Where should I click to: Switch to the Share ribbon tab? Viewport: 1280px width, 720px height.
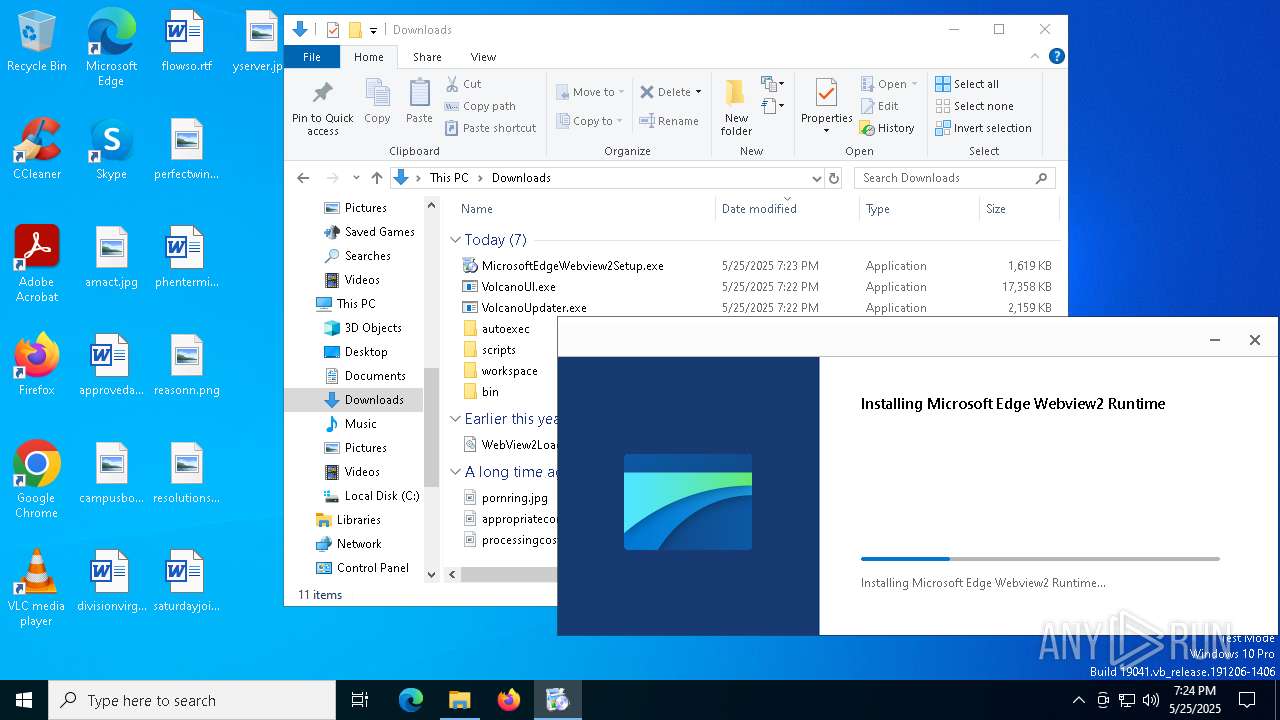click(x=427, y=57)
